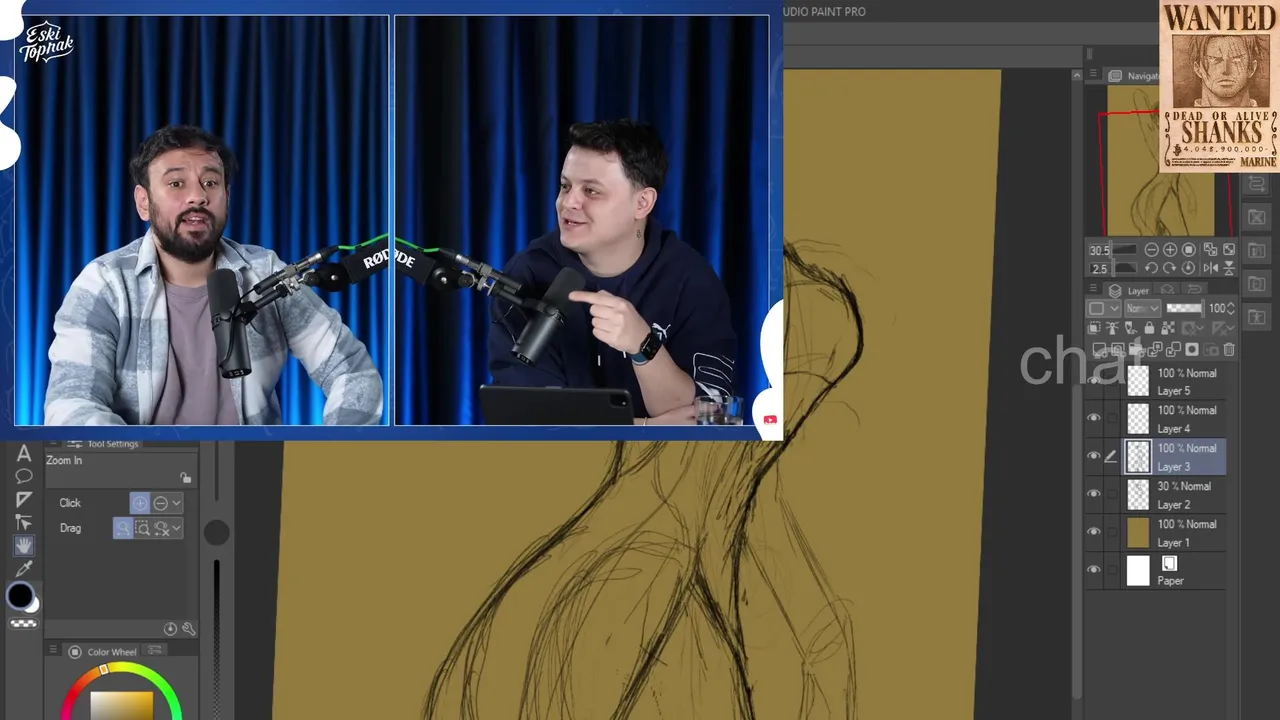The height and width of the screenshot is (720, 1280).
Task: Switch to Navigator tab
Action: coord(1135,76)
